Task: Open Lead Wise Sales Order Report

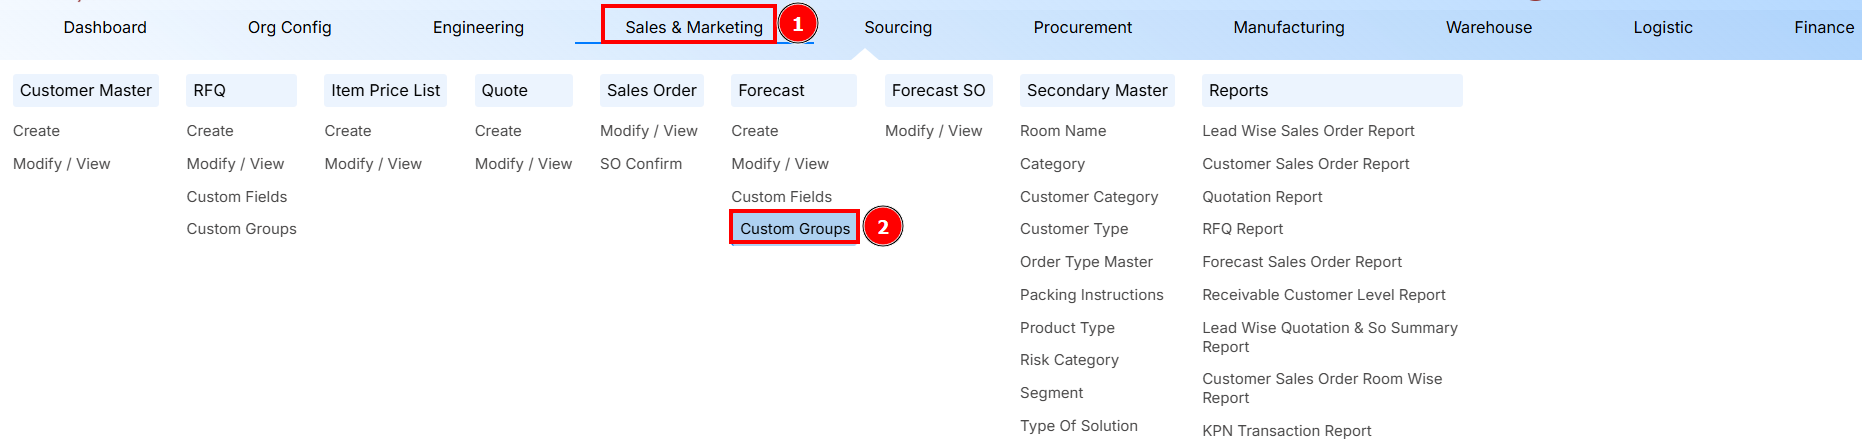Action: point(1307,131)
